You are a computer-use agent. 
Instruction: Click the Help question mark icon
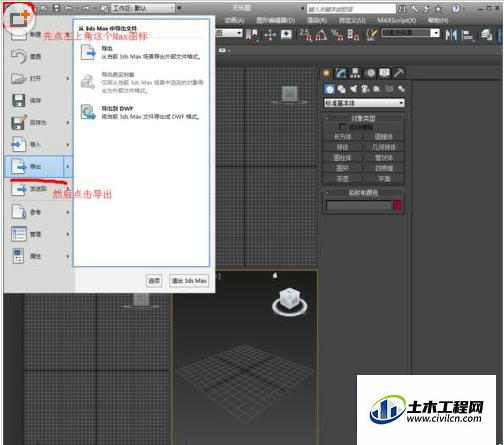(x=456, y=8)
